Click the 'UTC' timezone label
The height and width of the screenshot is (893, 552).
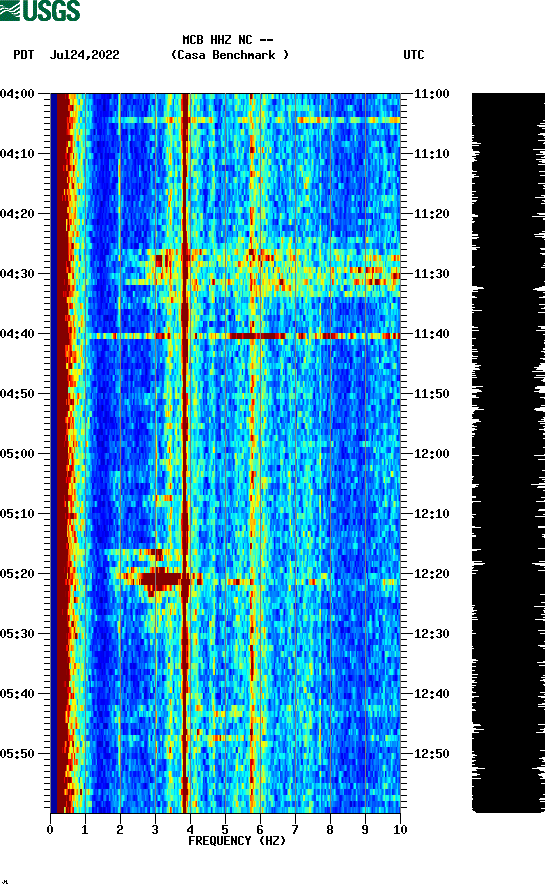(x=414, y=55)
